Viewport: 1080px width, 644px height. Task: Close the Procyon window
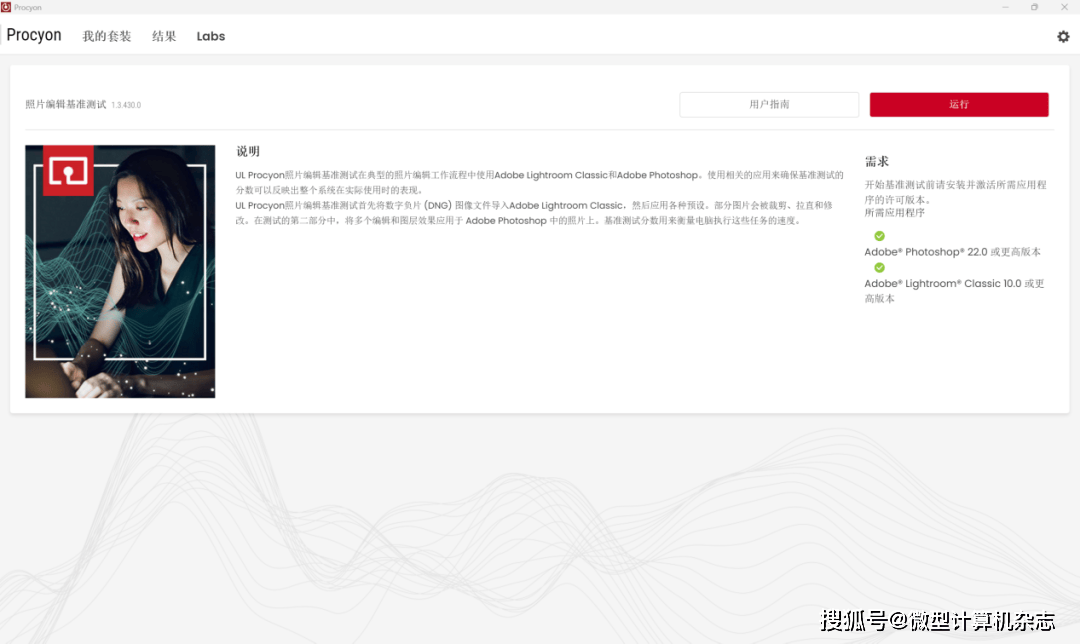click(x=1064, y=7)
